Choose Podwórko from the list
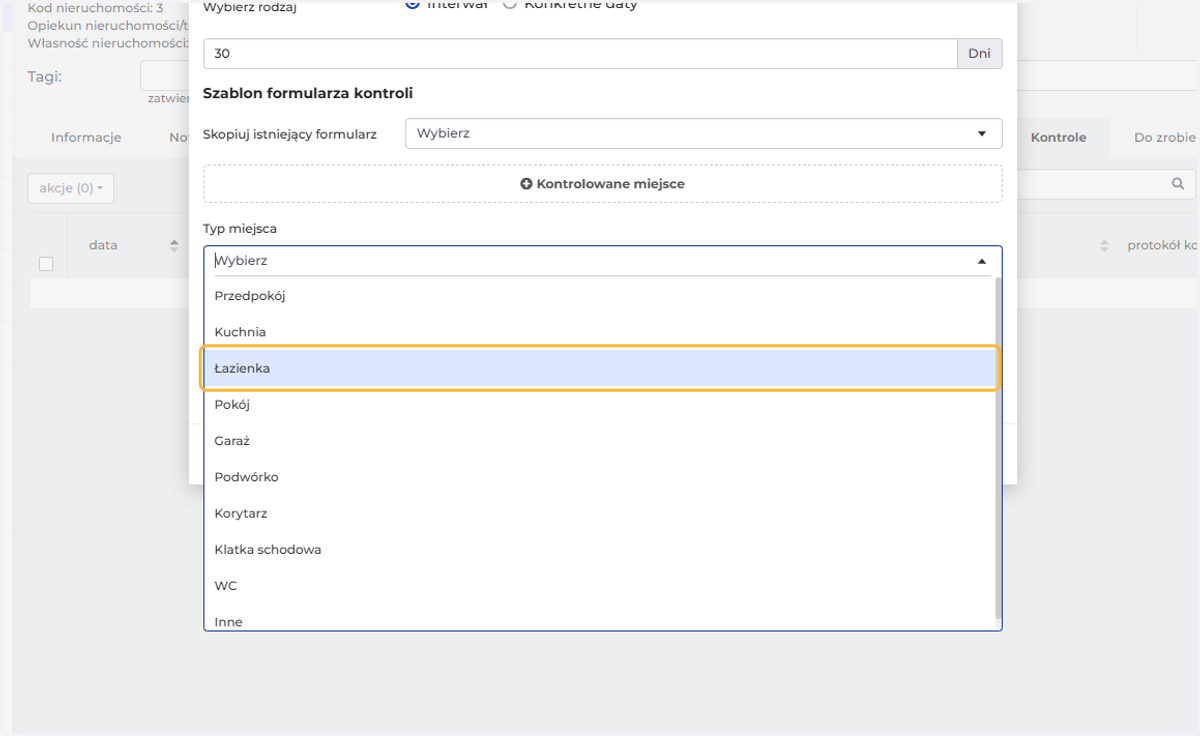This screenshot has height=736, width=1200. pos(600,477)
